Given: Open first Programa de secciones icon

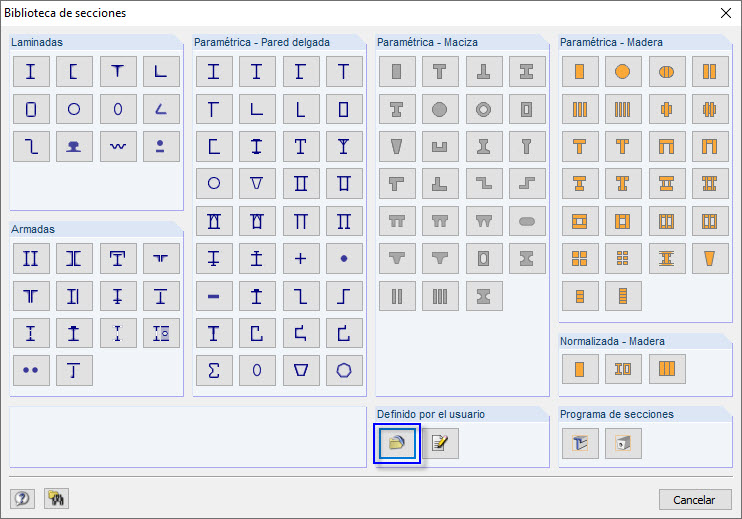Looking at the screenshot, I should click(579, 442).
